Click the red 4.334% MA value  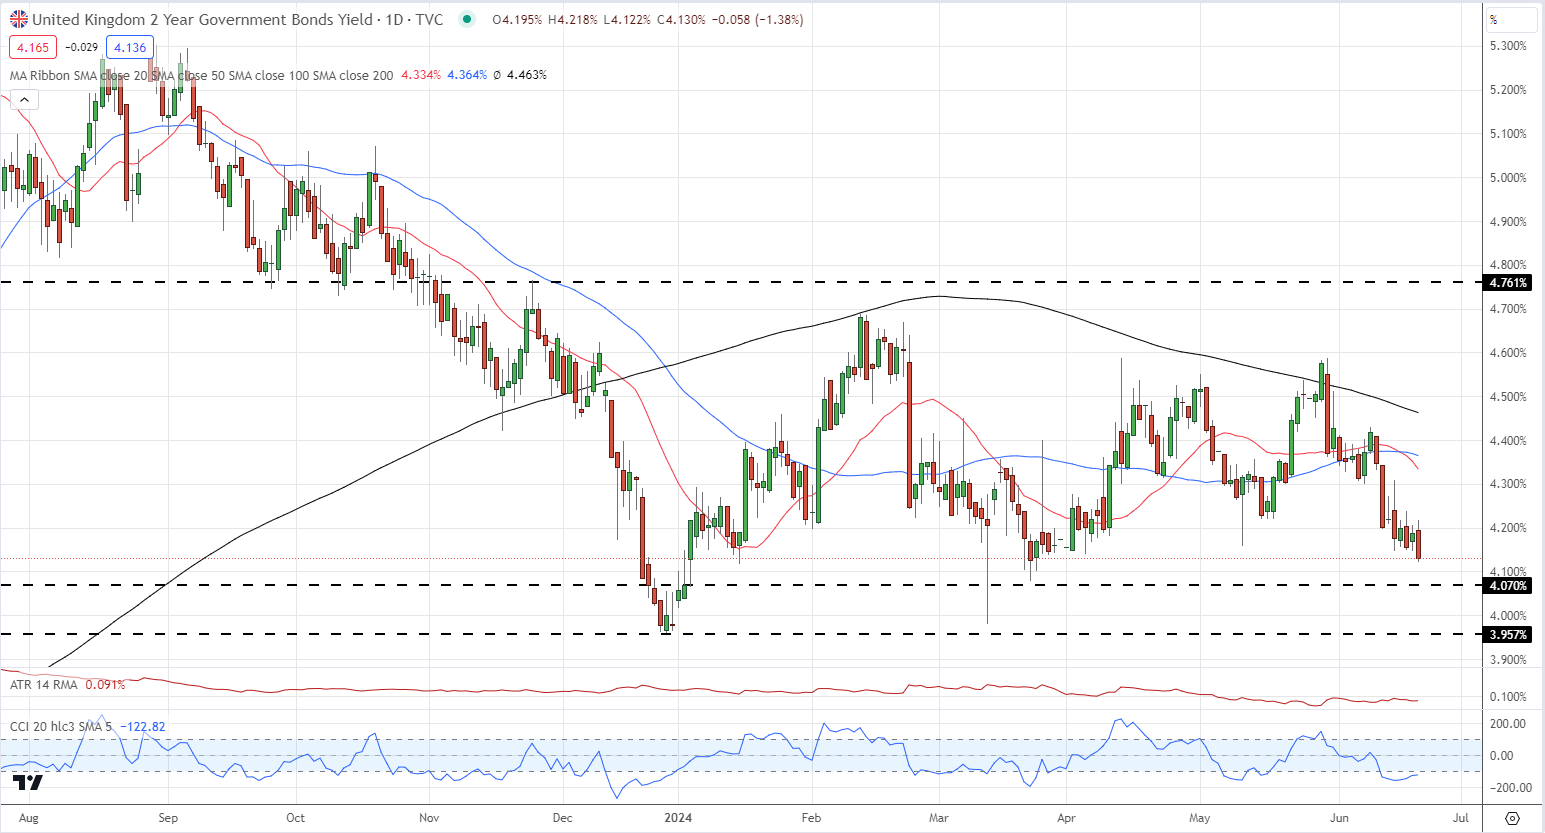pos(421,75)
